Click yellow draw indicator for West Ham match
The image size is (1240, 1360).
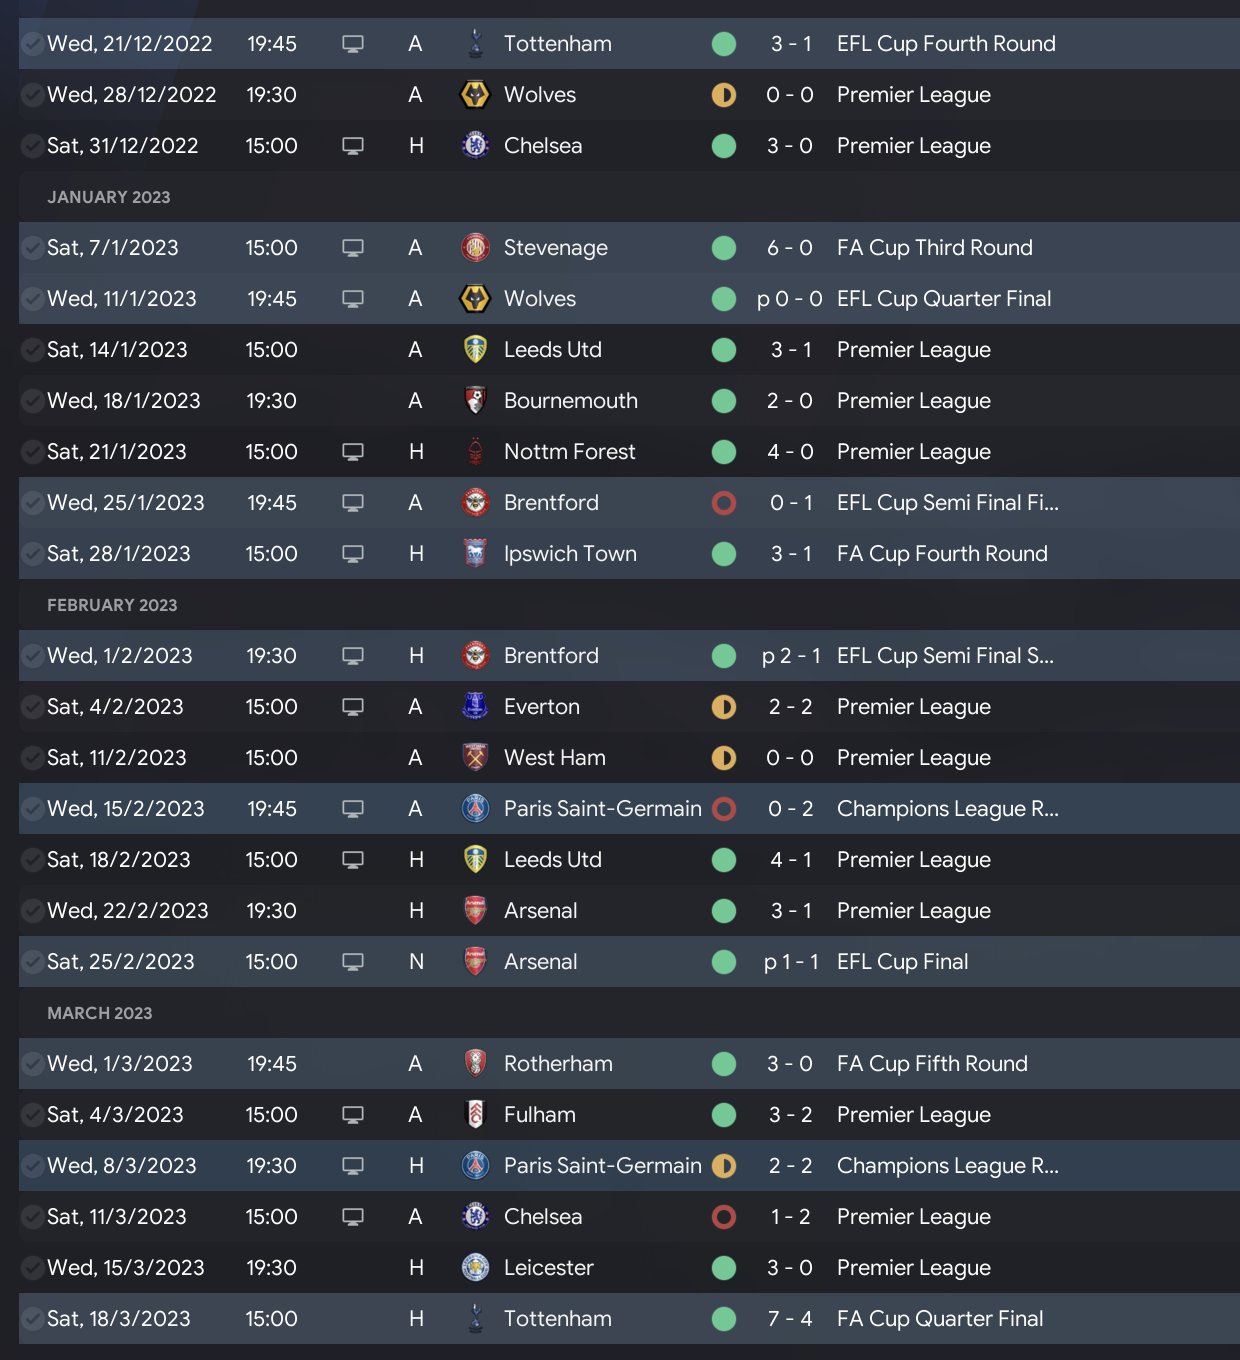[x=724, y=758]
